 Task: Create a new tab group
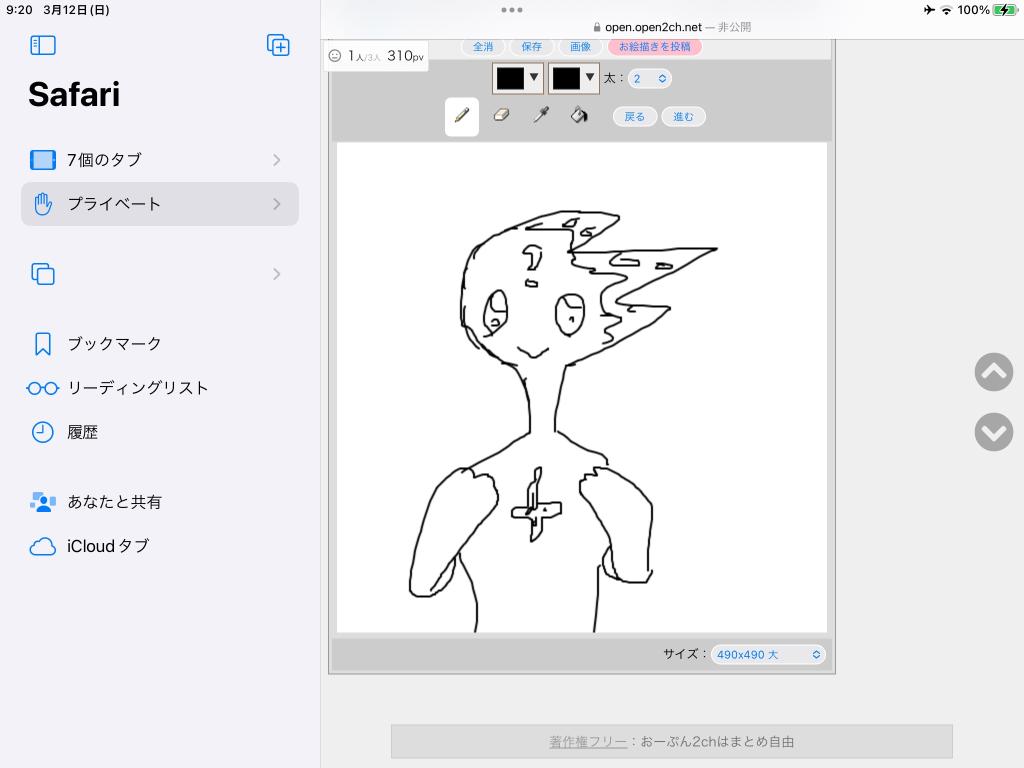tap(278, 45)
